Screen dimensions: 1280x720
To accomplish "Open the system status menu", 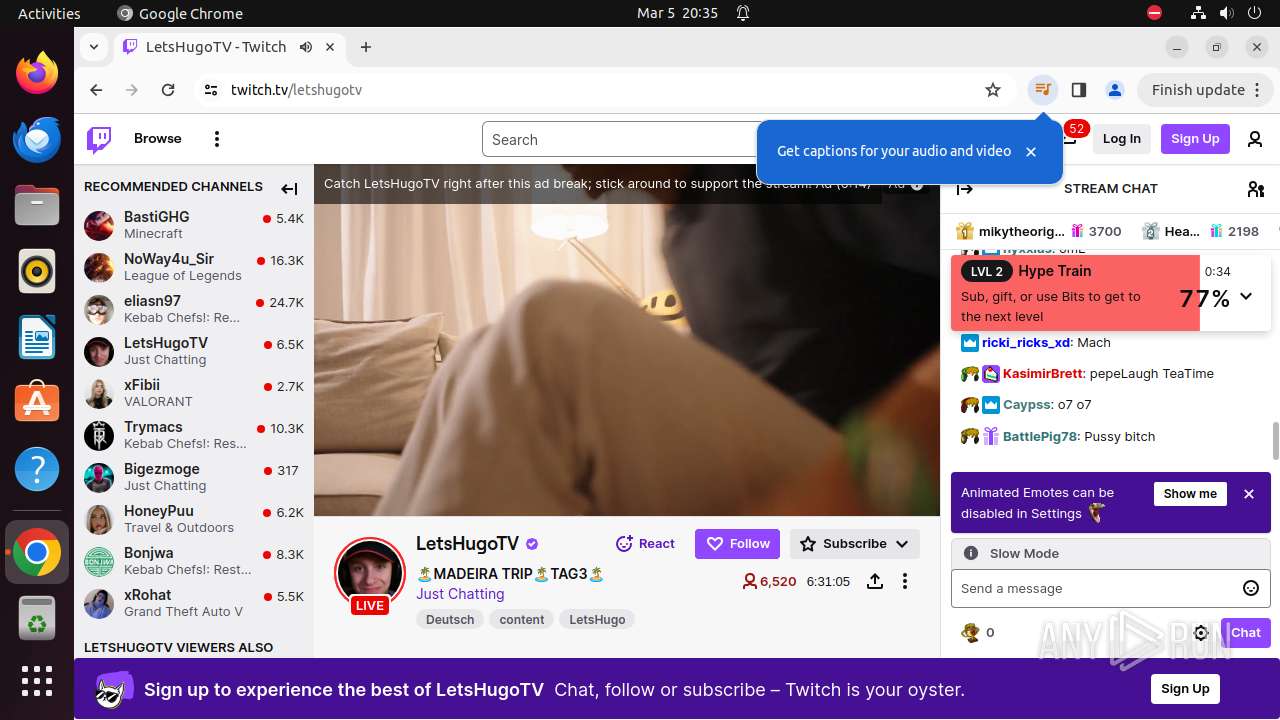I will point(1226,13).
